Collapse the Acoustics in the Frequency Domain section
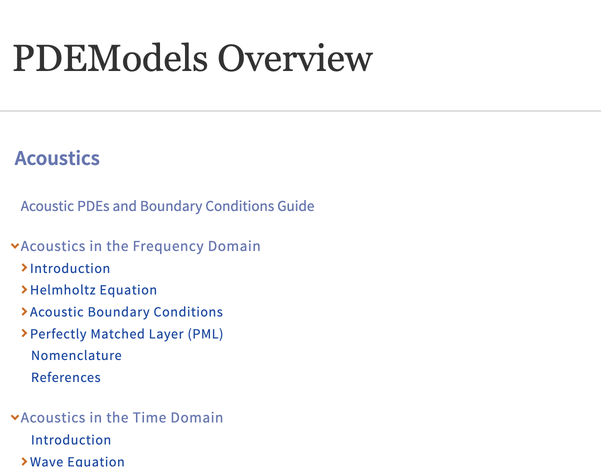601x467 pixels. pos(15,246)
